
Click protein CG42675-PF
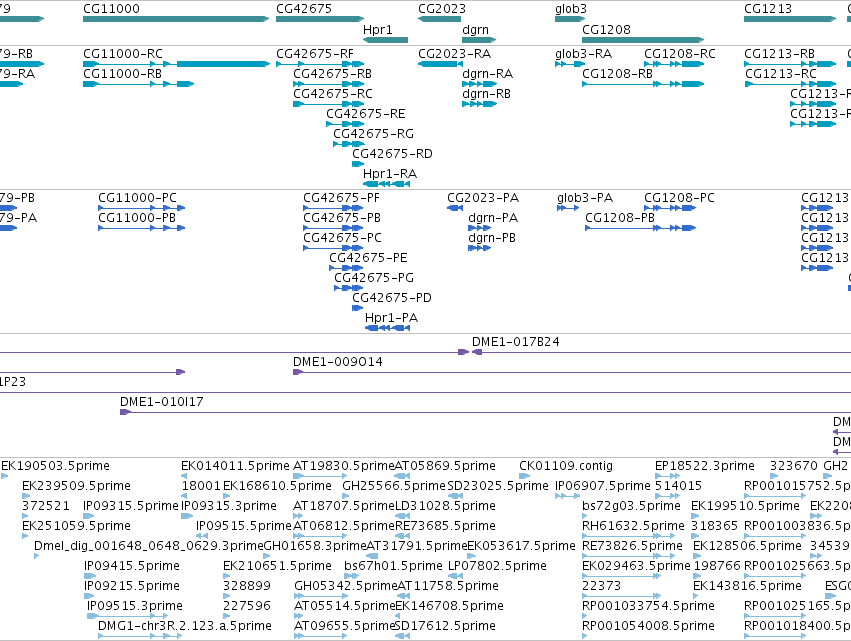tap(333, 207)
